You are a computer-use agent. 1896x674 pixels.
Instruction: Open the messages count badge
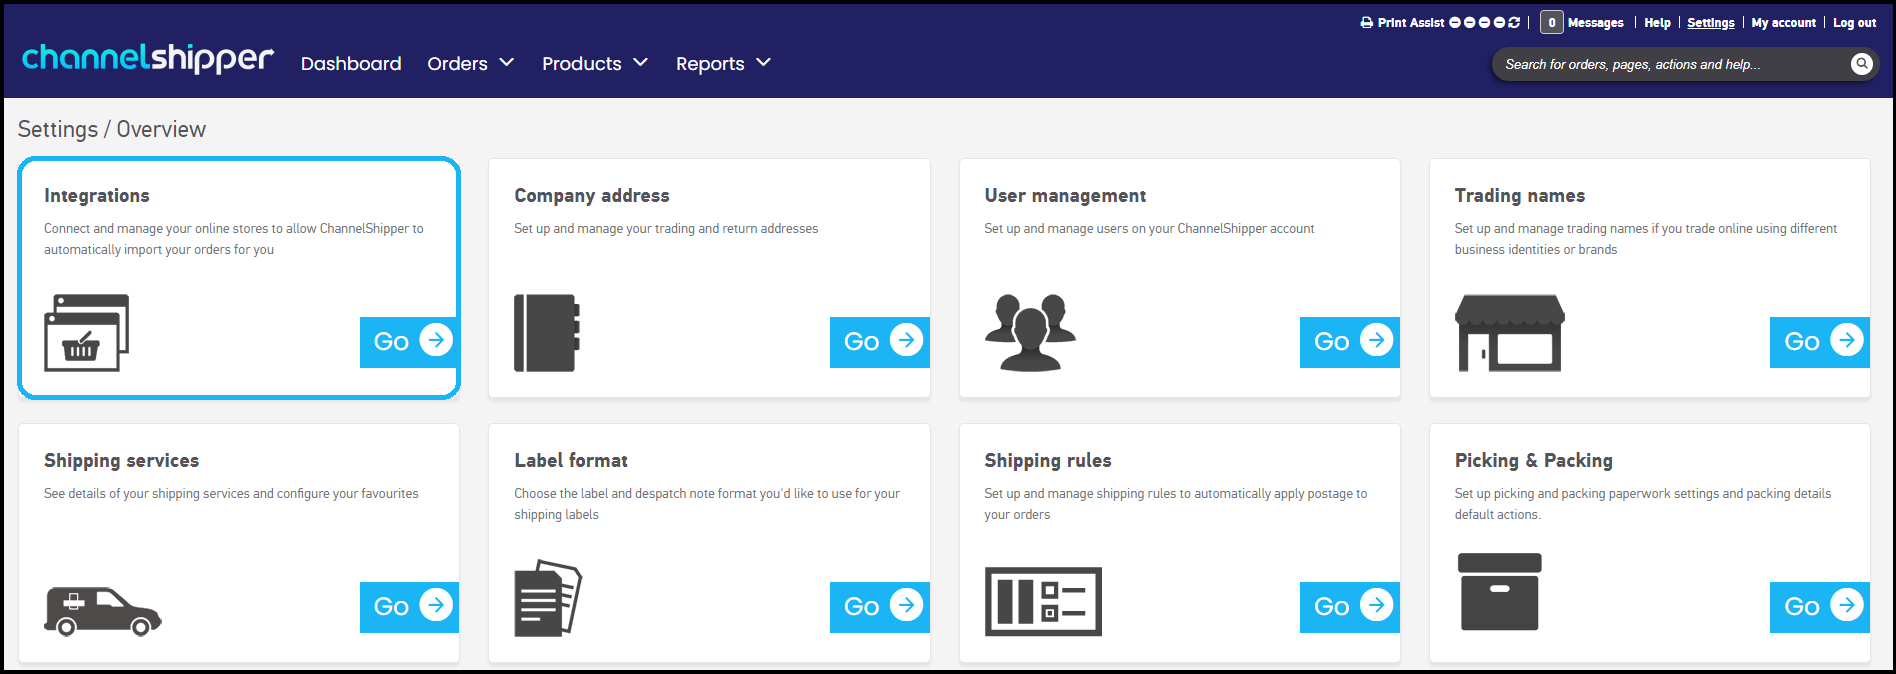pyautogui.click(x=1551, y=22)
